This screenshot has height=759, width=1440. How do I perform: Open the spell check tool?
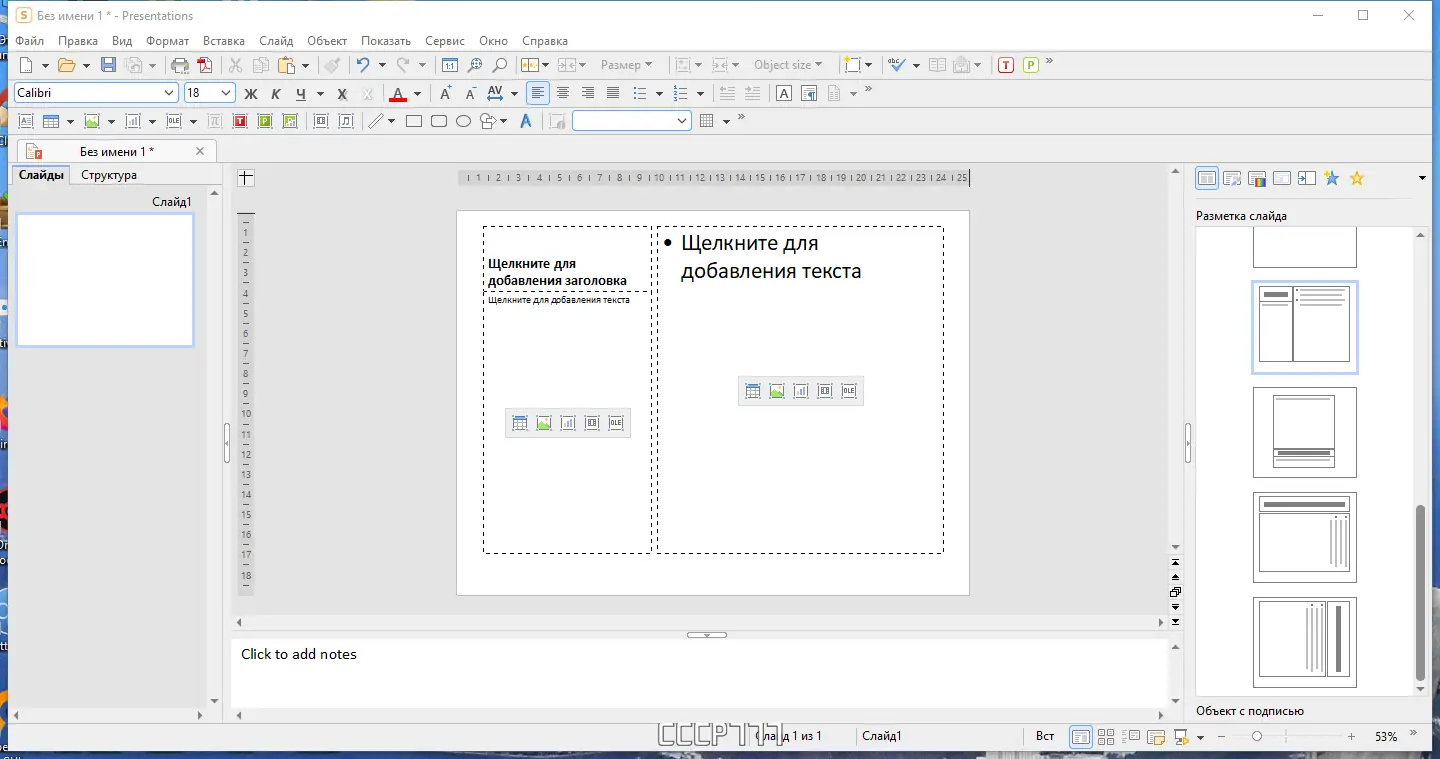click(x=896, y=65)
